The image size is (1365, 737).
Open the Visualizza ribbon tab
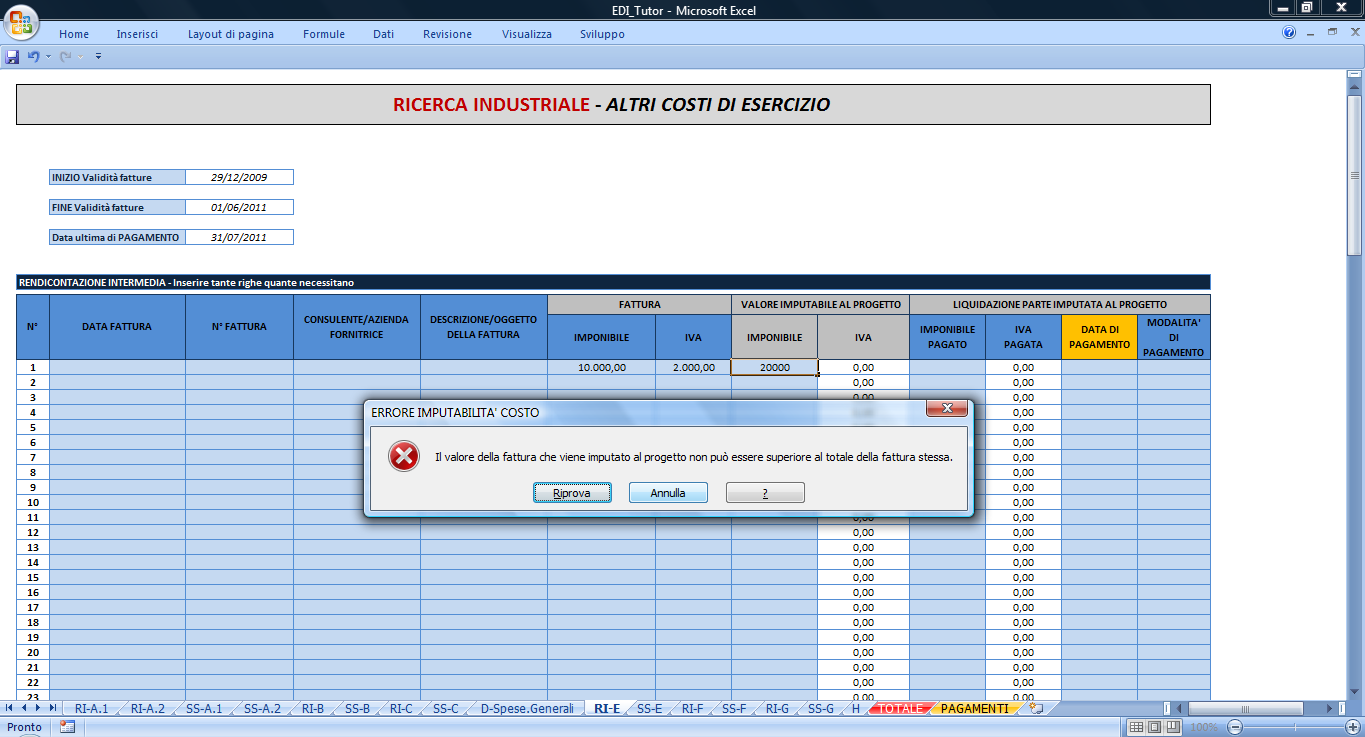point(527,34)
